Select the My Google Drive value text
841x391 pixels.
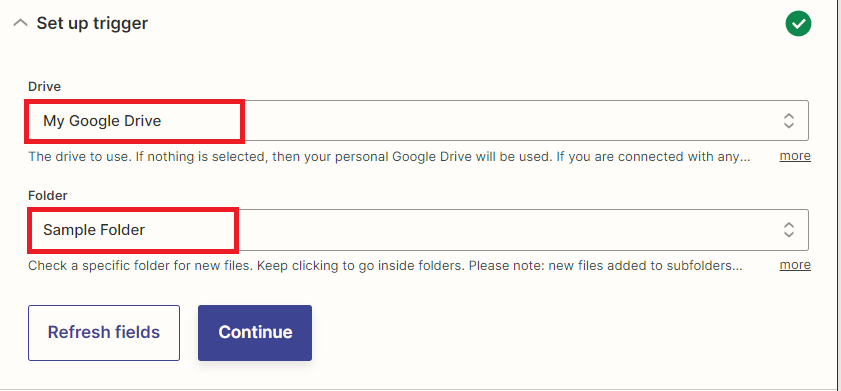102,121
